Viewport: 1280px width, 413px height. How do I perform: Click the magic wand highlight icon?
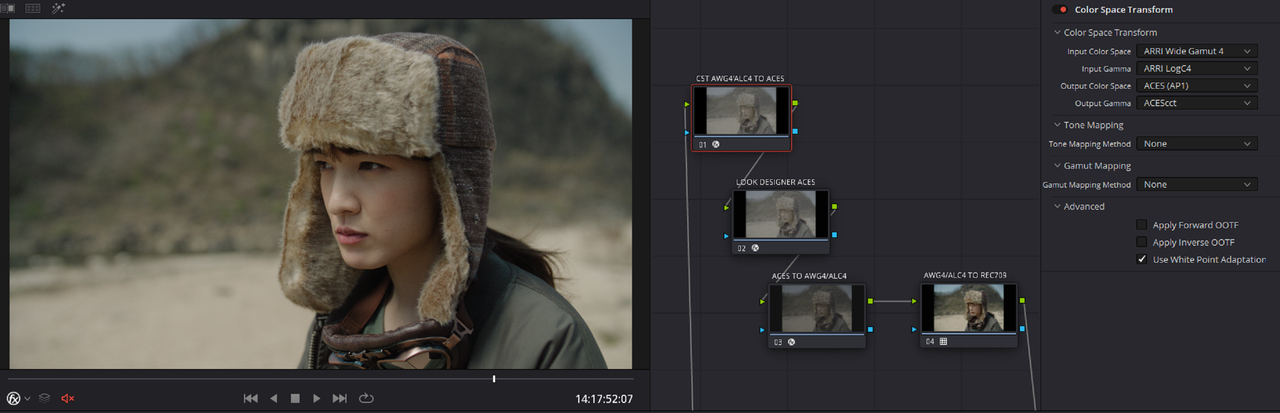[x=58, y=8]
